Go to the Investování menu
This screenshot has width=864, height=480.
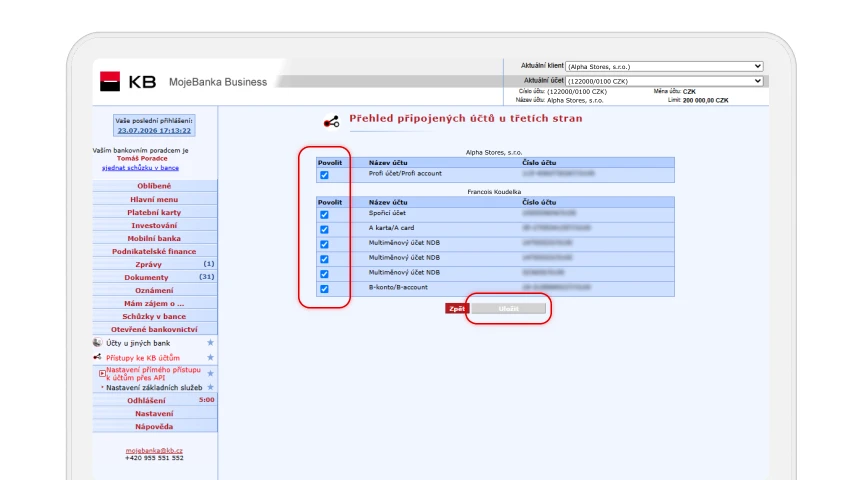click(154, 225)
